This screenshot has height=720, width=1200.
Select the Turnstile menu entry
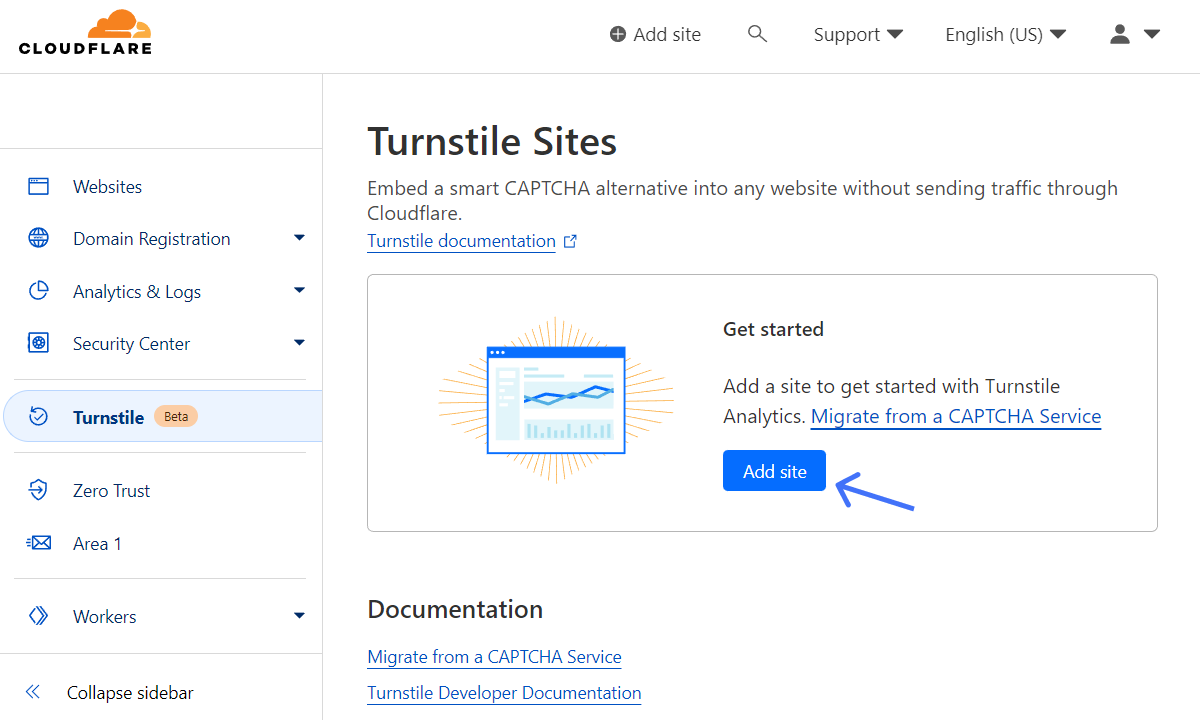coord(109,416)
